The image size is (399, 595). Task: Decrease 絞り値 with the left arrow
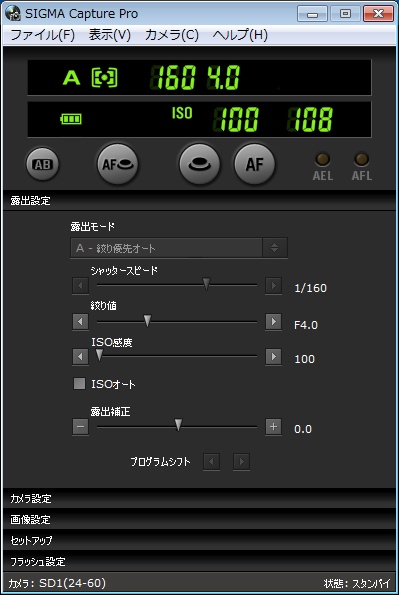(x=80, y=322)
